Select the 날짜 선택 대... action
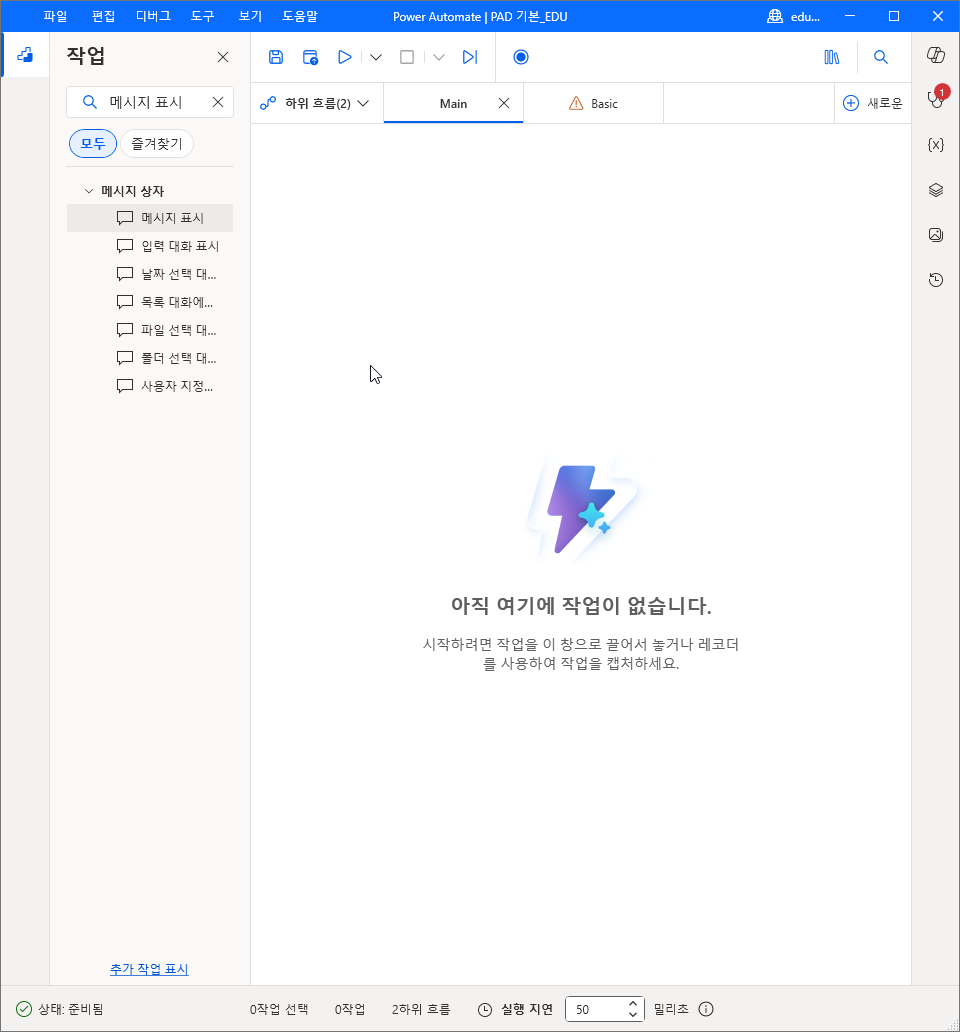960x1032 pixels. coord(150,274)
